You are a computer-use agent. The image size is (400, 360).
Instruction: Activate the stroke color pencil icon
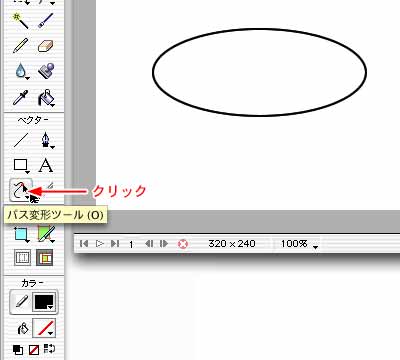coord(21,302)
